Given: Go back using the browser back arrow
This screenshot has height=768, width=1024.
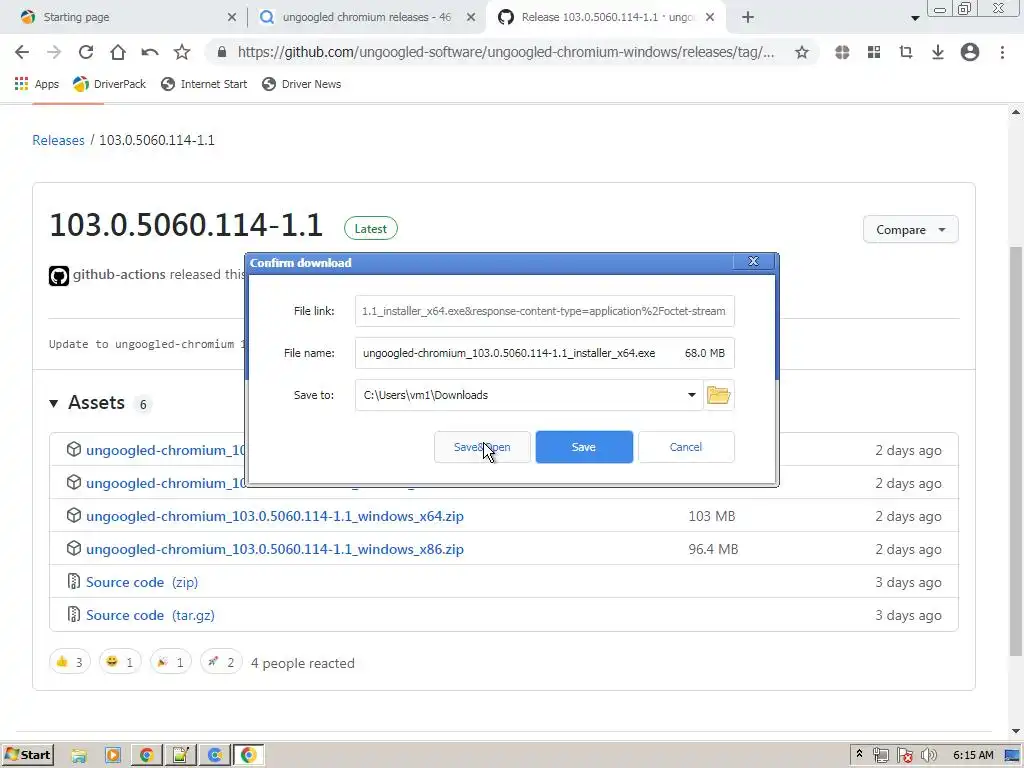Looking at the screenshot, I should pyautogui.click(x=22, y=52).
